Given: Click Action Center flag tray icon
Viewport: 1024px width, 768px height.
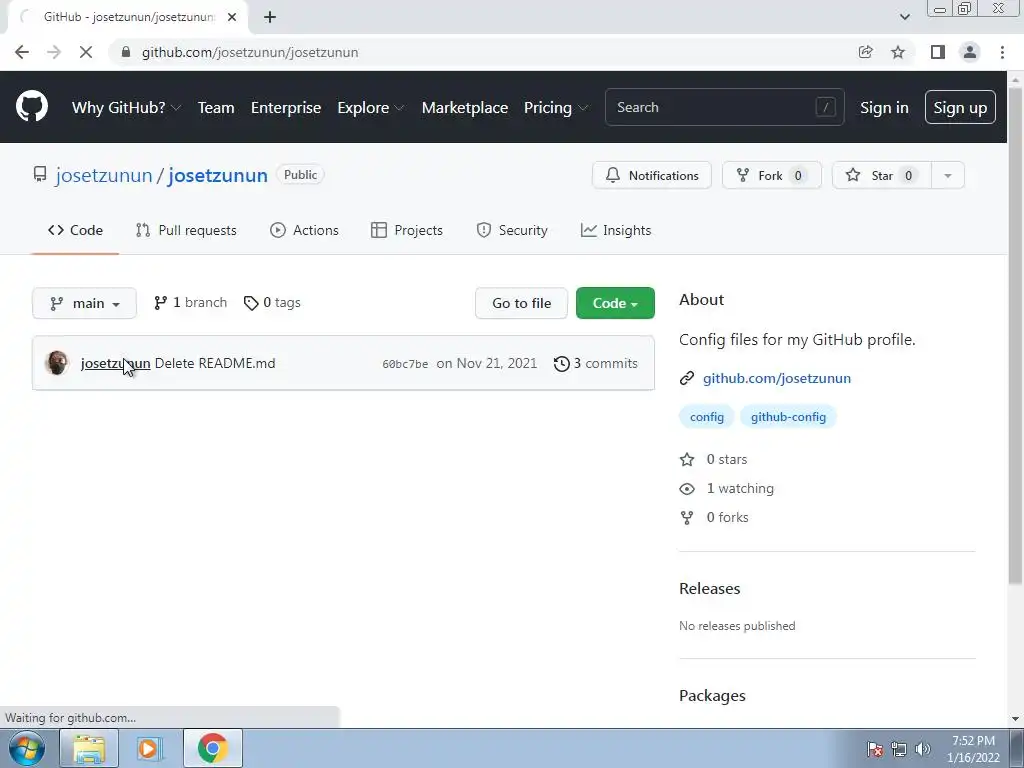Looking at the screenshot, I should [x=875, y=749].
